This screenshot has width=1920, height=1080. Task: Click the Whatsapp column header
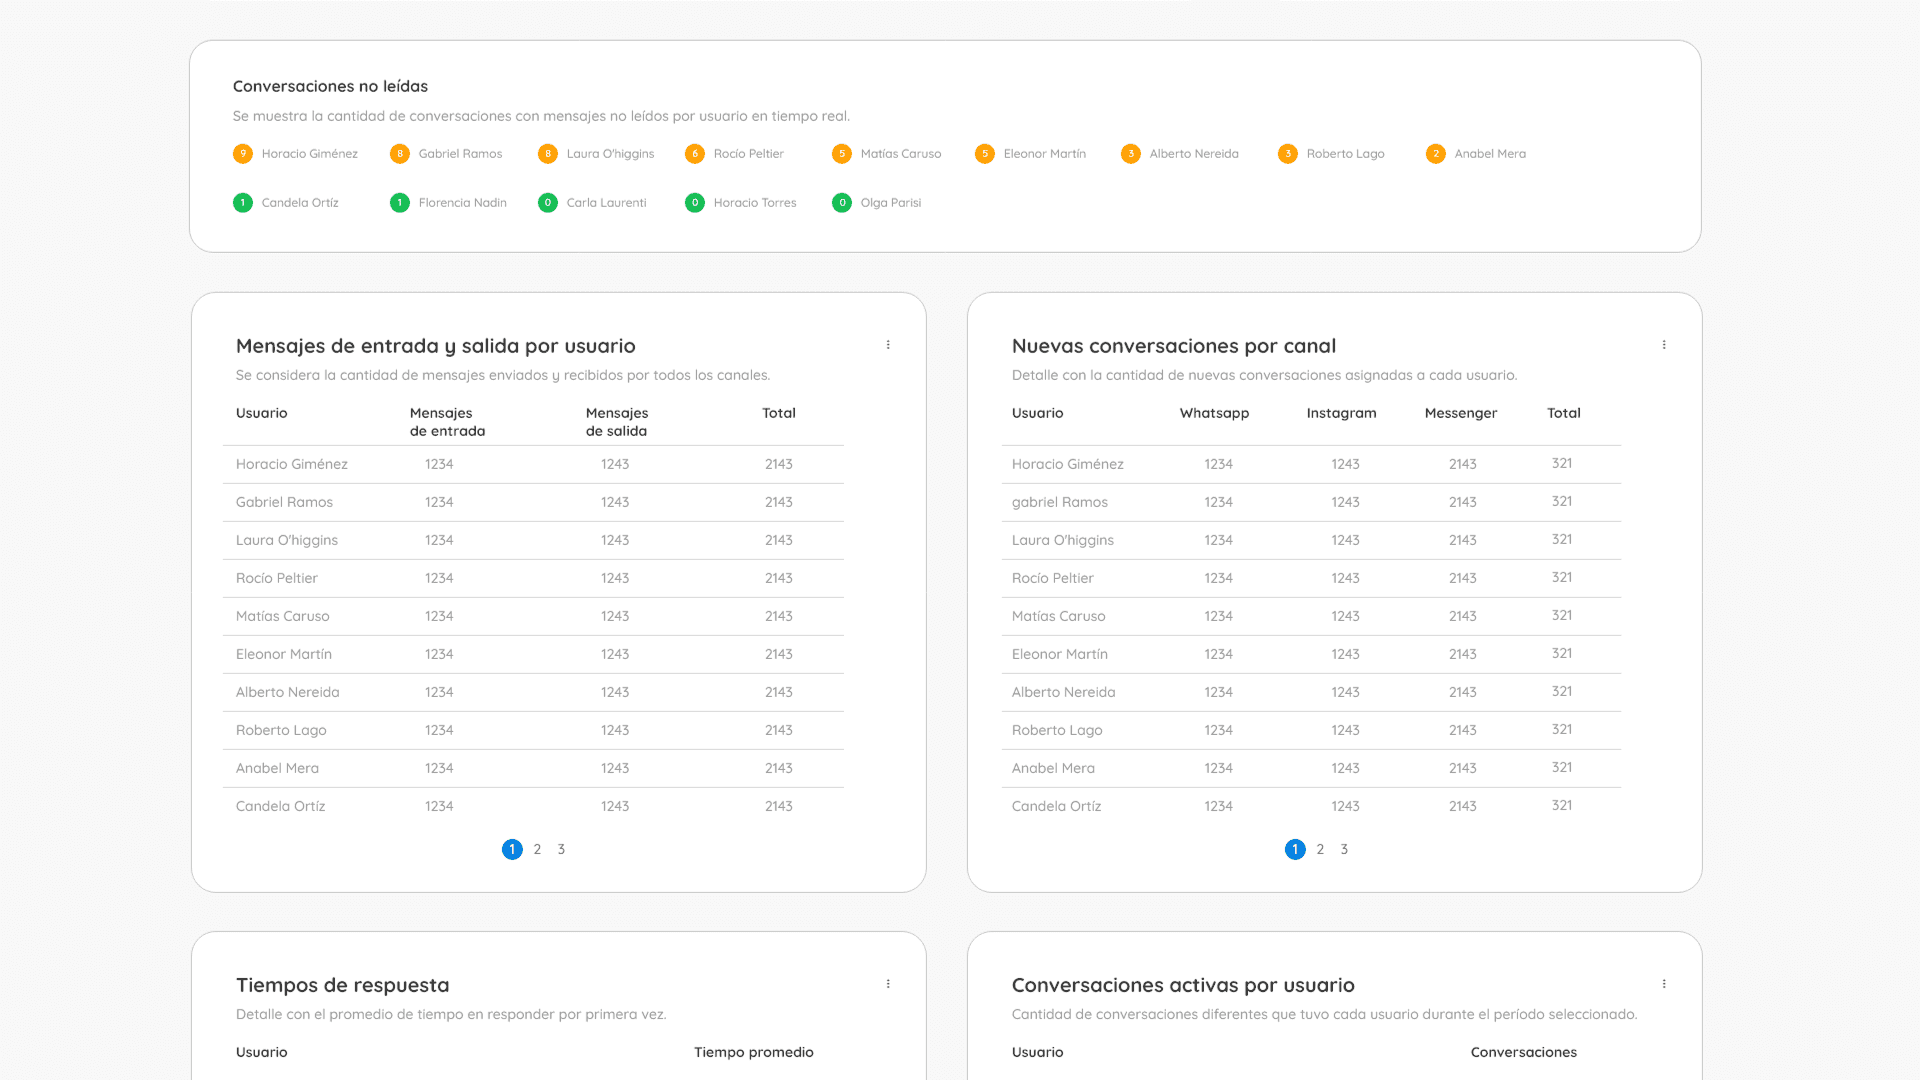click(x=1214, y=413)
